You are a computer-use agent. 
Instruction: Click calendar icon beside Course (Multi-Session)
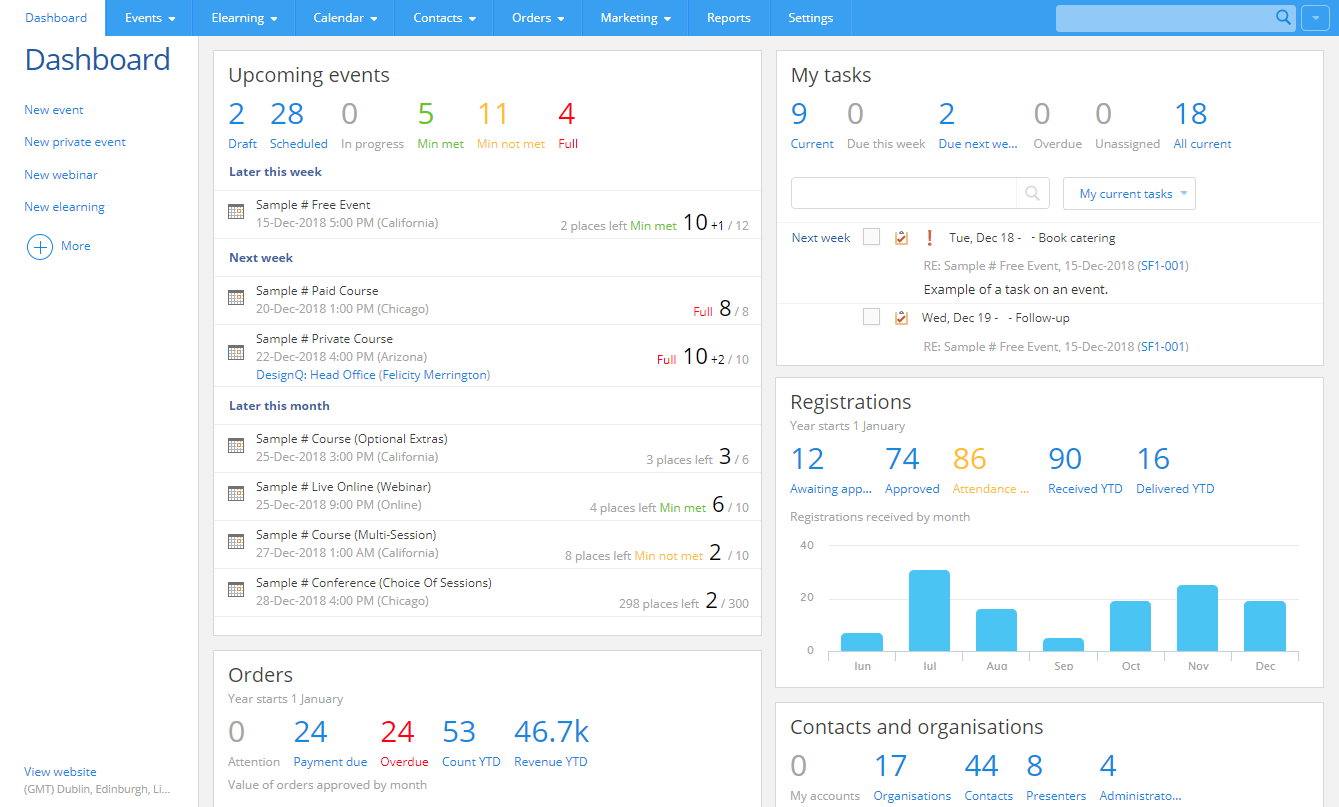point(236,541)
